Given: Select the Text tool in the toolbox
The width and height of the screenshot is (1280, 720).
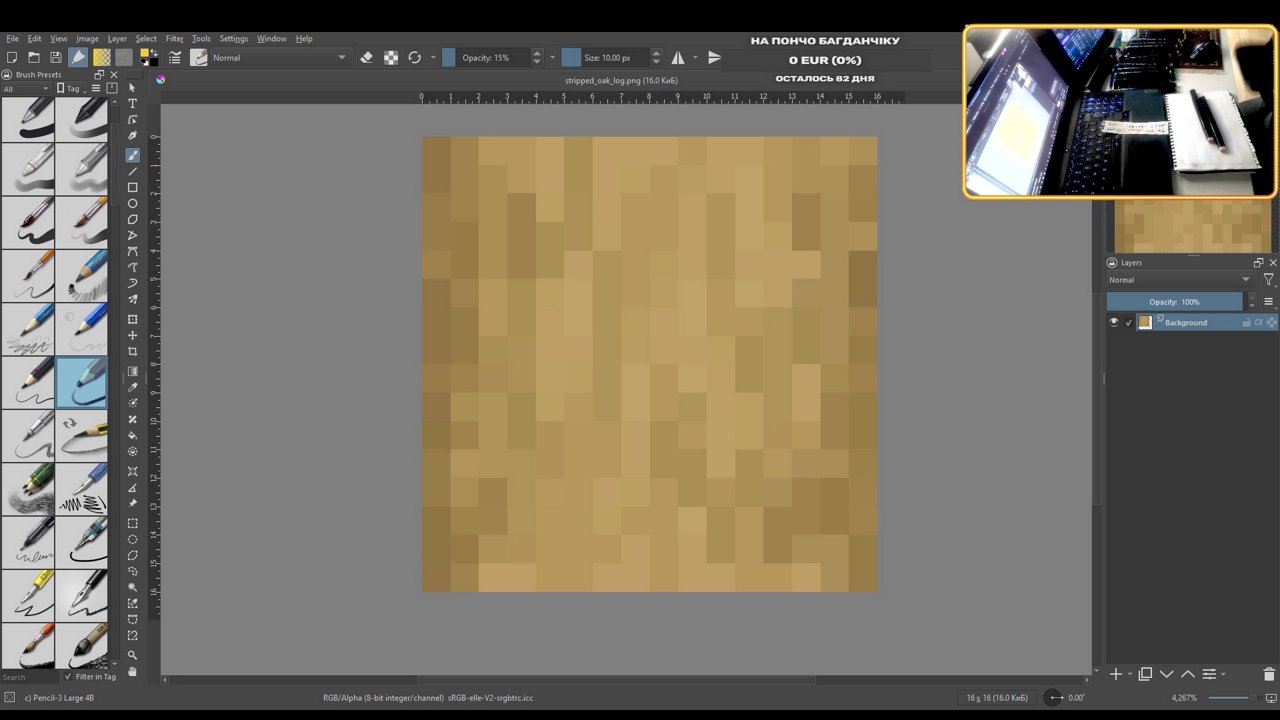Looking at the screenshot, I should pyautogui.click(x=132, y=103).
